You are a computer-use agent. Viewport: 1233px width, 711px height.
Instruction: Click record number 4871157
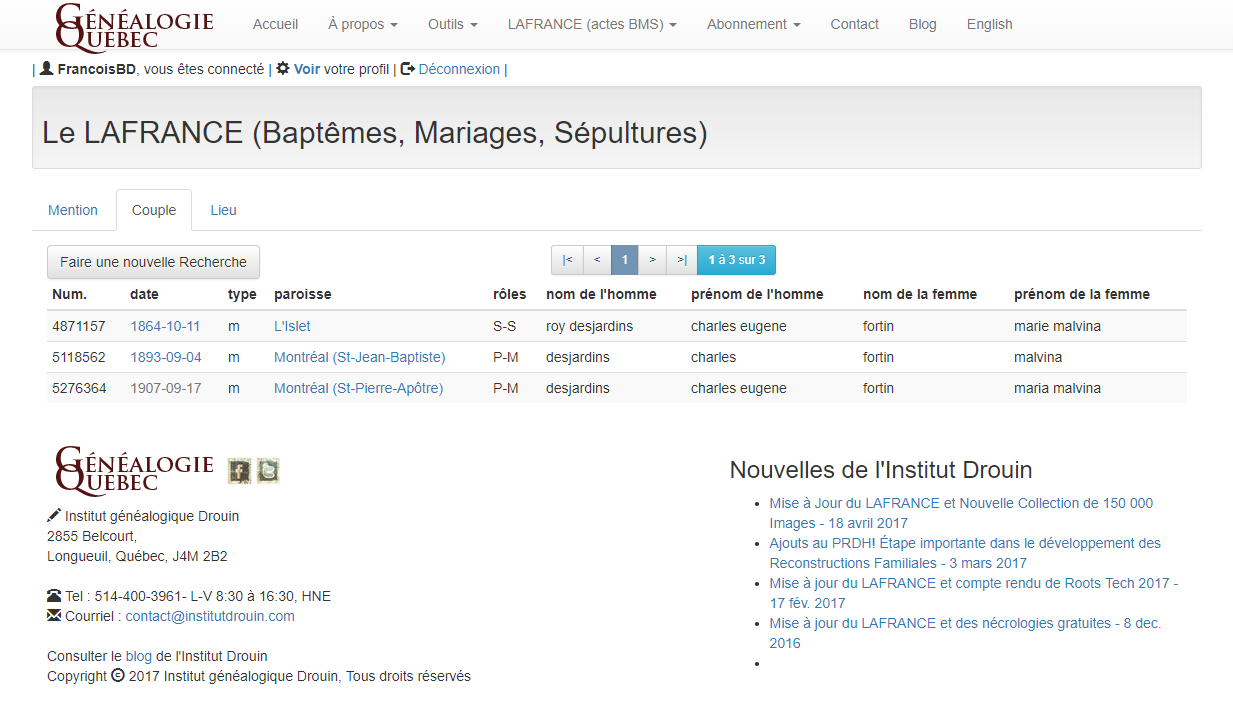(x=78, y=326)
